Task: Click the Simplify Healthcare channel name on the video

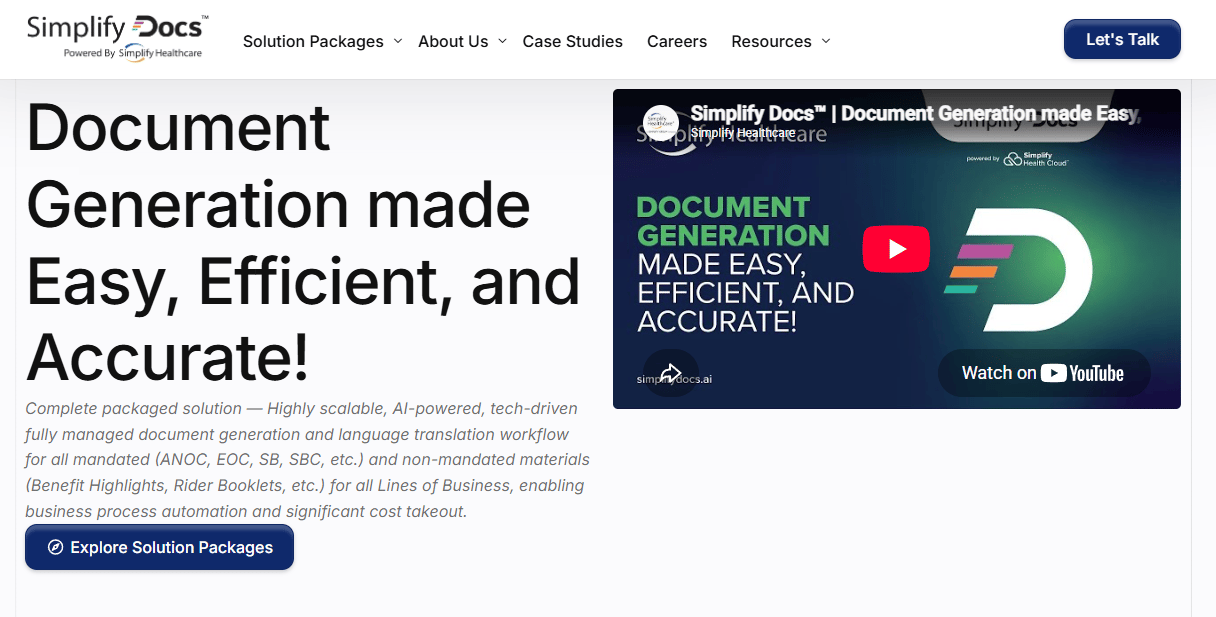Action: pyautogui.click(x=743, y=133)
